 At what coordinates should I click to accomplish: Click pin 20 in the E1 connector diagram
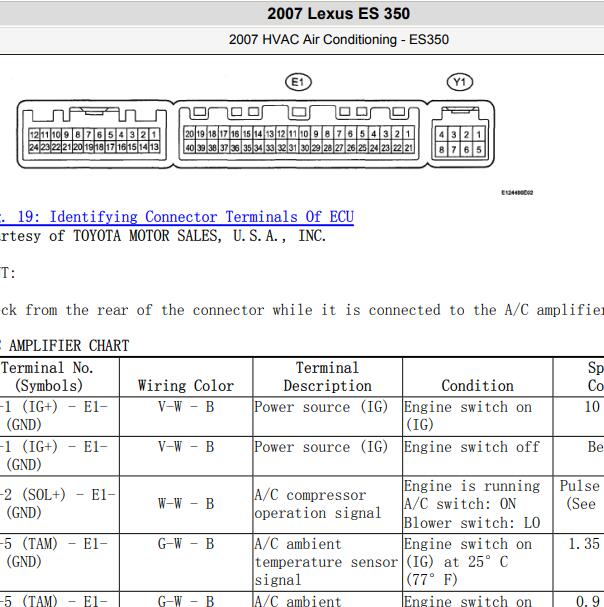(x=189, y=134)
